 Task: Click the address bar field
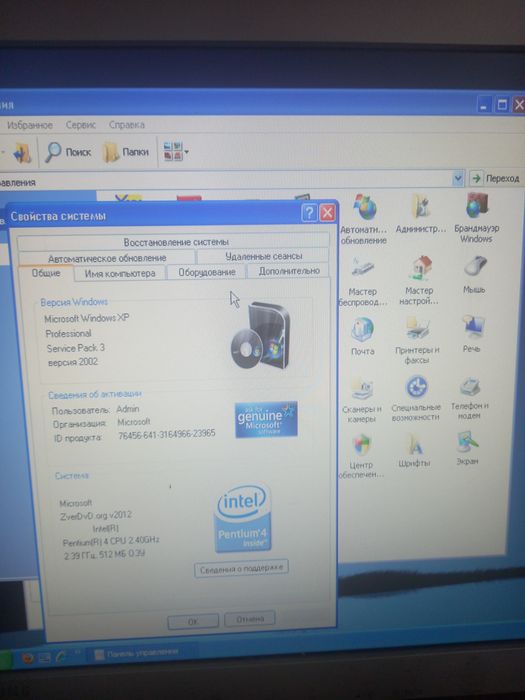click(x=225, y=180)
